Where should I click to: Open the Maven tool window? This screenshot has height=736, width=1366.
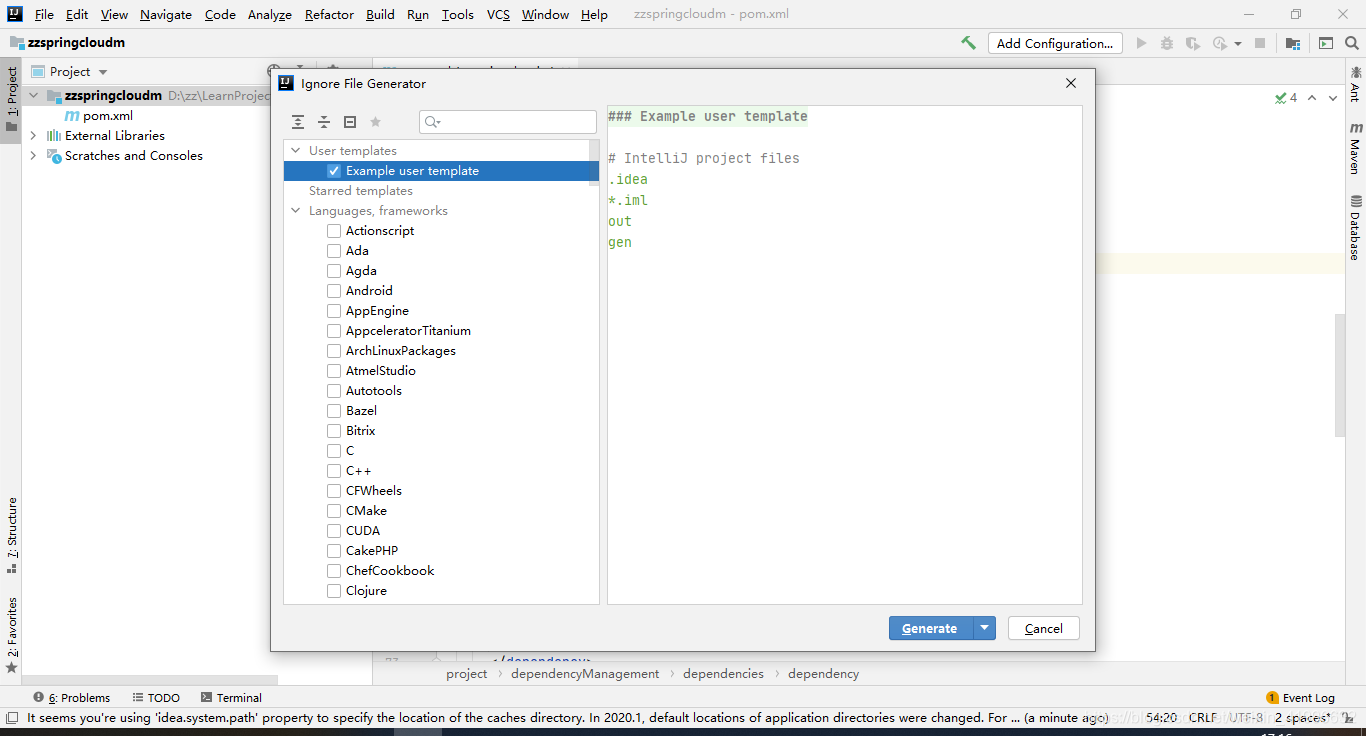point(1355,149)
